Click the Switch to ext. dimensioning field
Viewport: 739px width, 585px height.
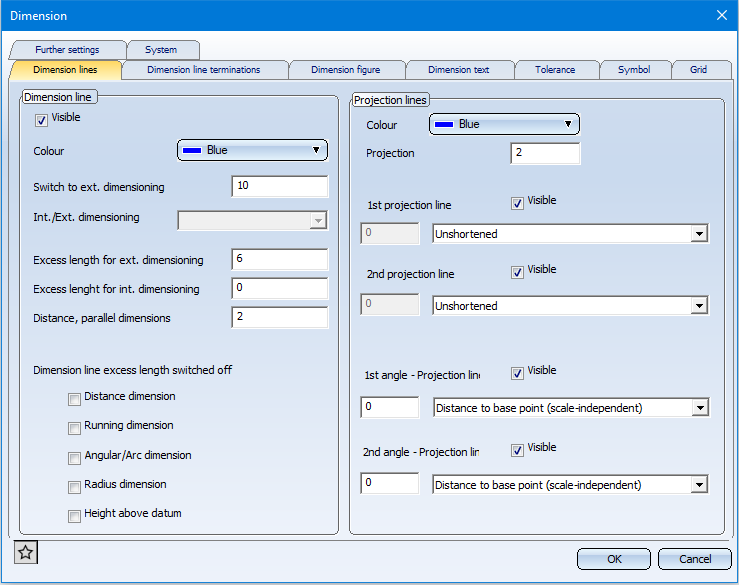pos(279,187)
